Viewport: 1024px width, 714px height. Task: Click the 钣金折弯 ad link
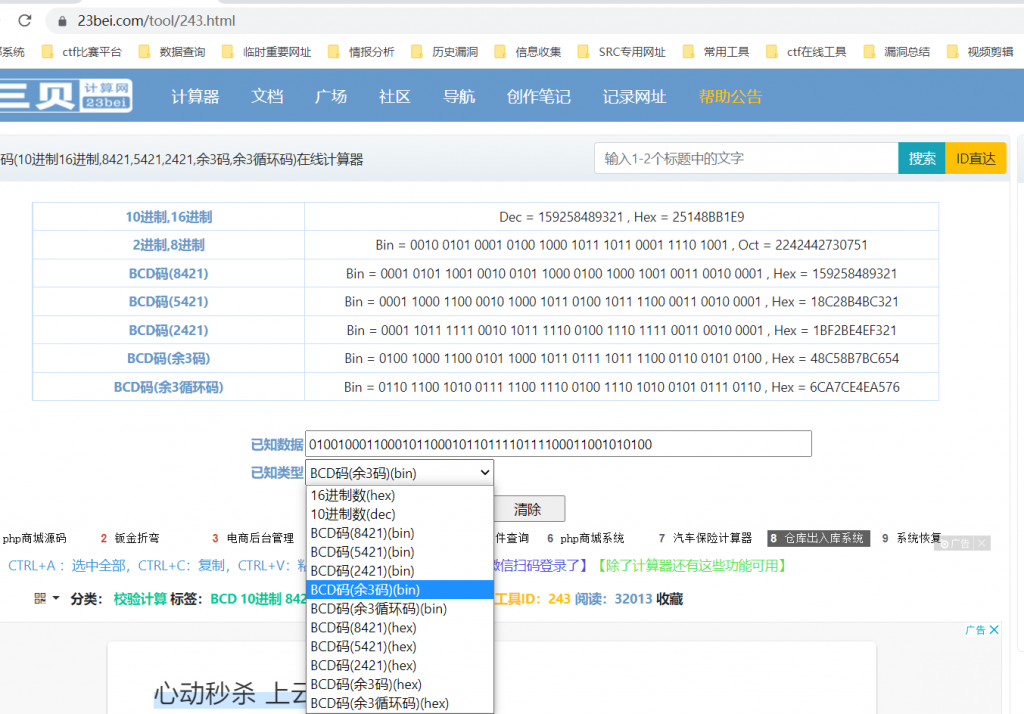[x=136, y=538]
